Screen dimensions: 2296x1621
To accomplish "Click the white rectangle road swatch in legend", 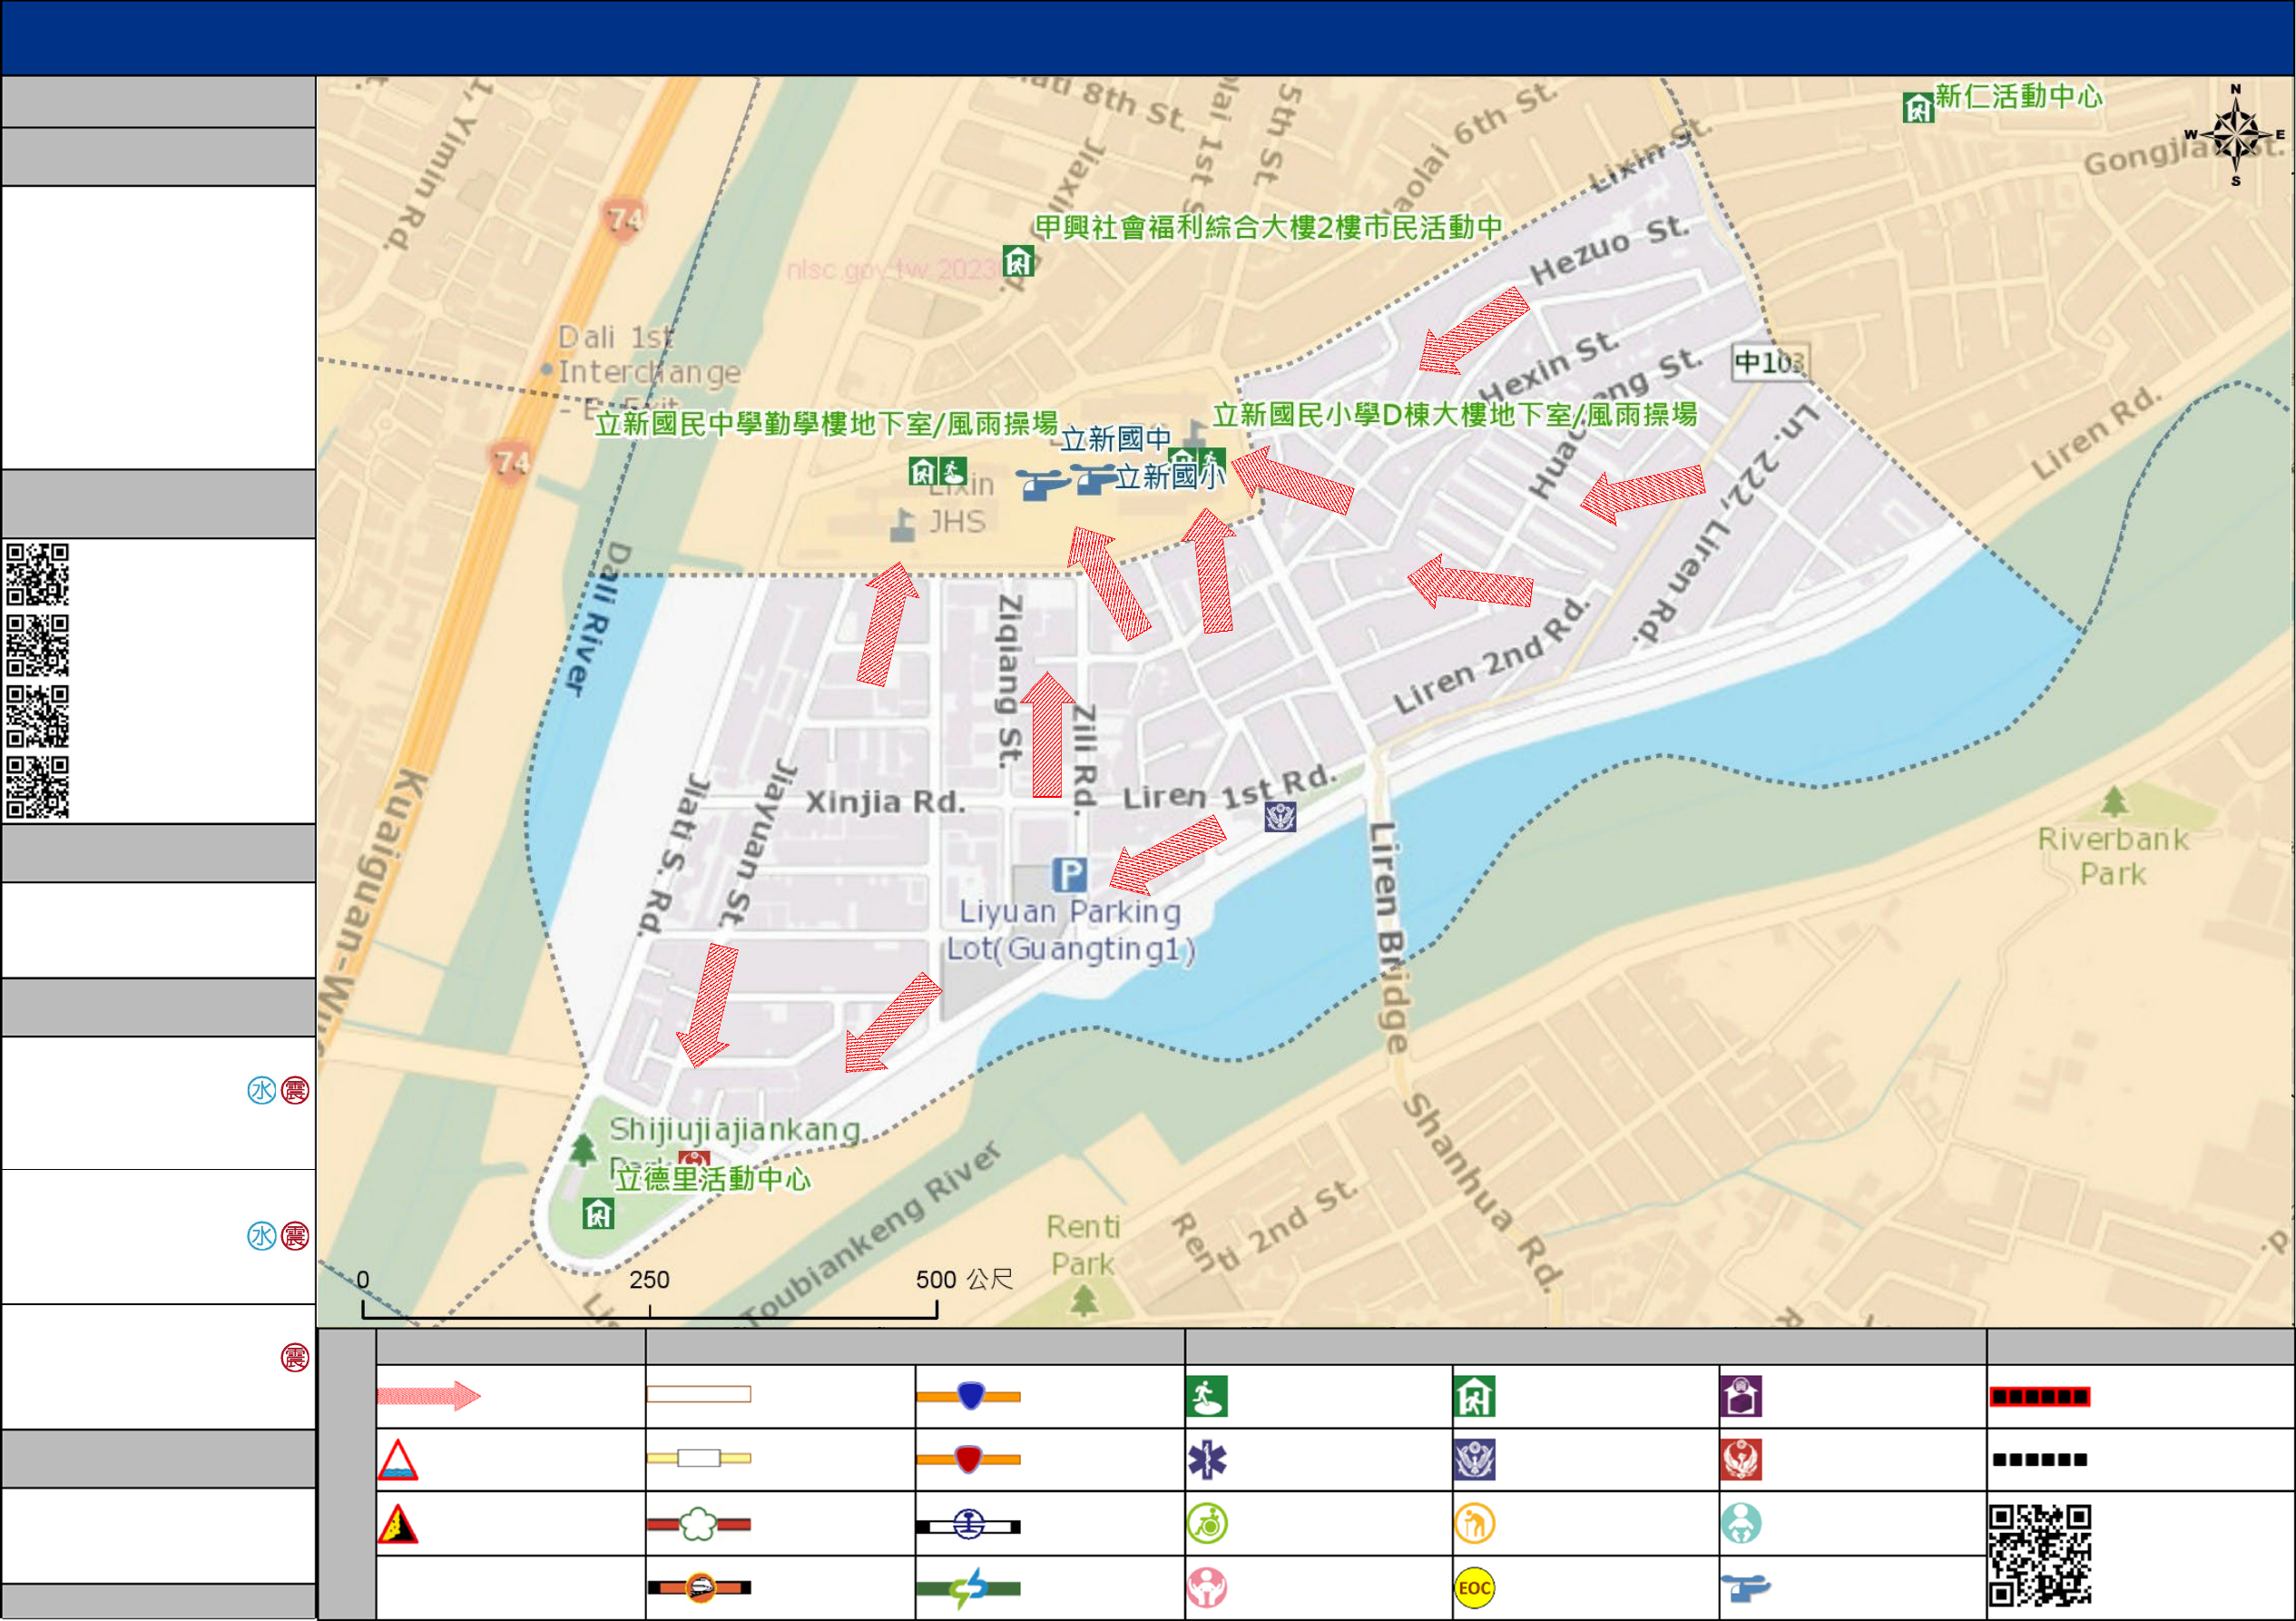I will 699,1394.
